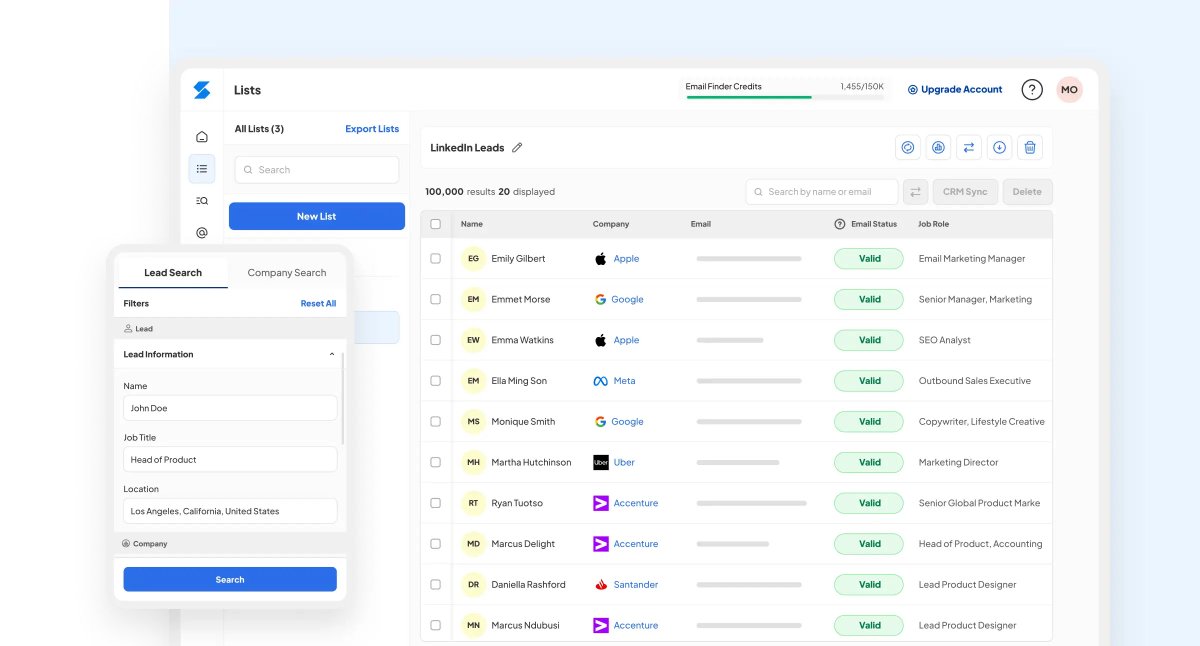Screen dimensions: 1200x646
Task: Focus the Search by name or email field
Action: [822, 192]
